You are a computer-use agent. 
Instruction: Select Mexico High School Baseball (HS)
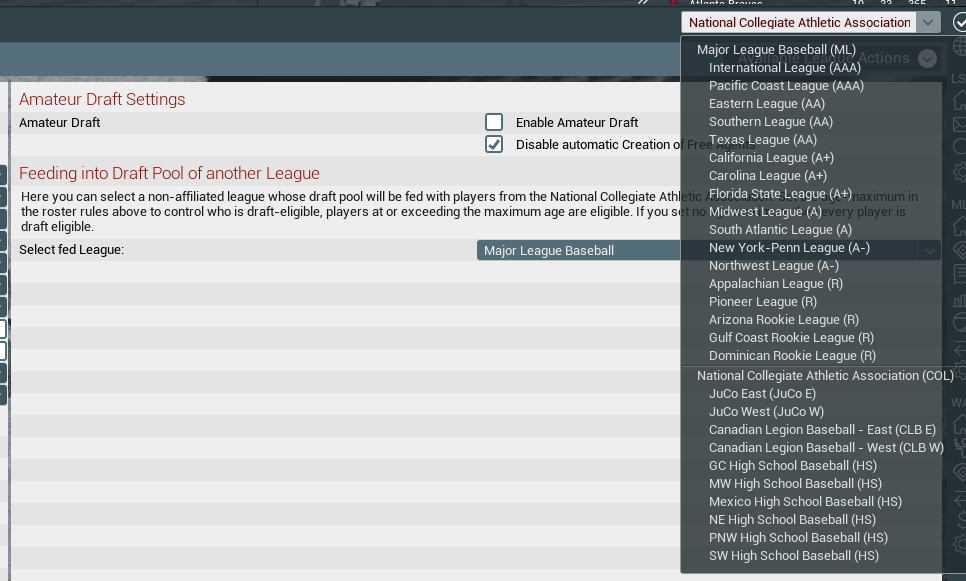(805, 502)
